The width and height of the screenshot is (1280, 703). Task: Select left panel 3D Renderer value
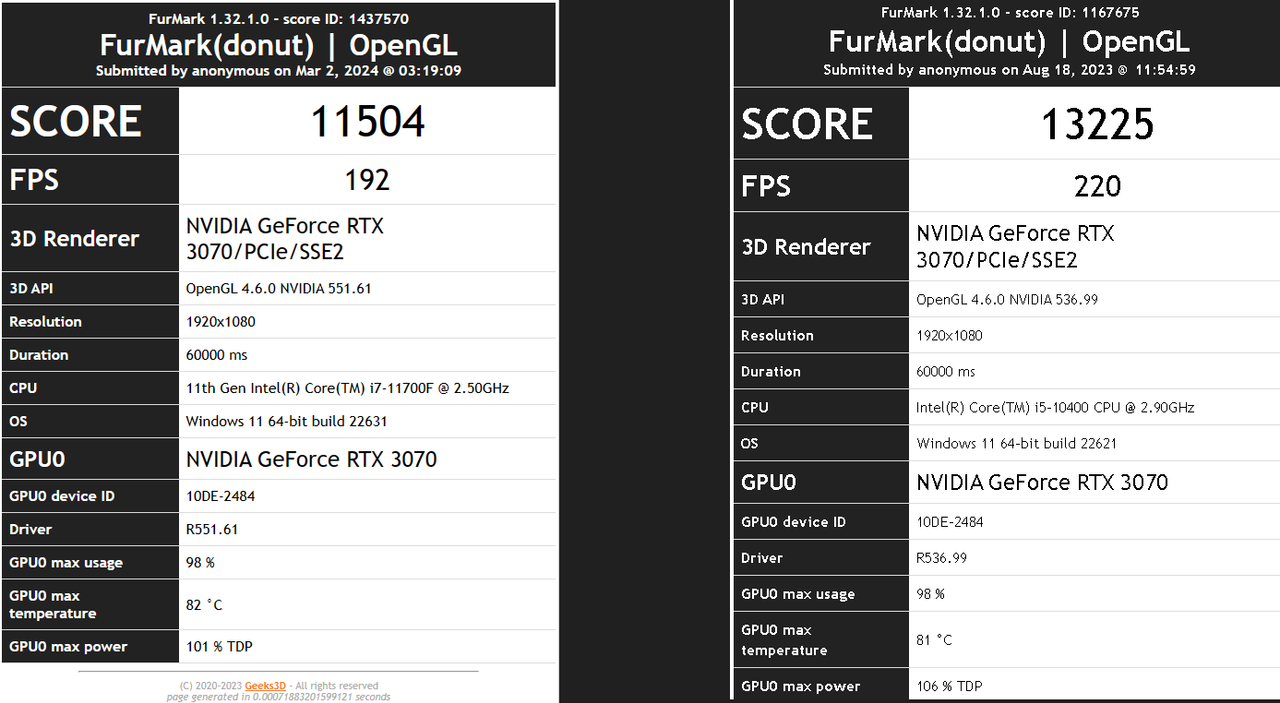(x=285, y=239)
